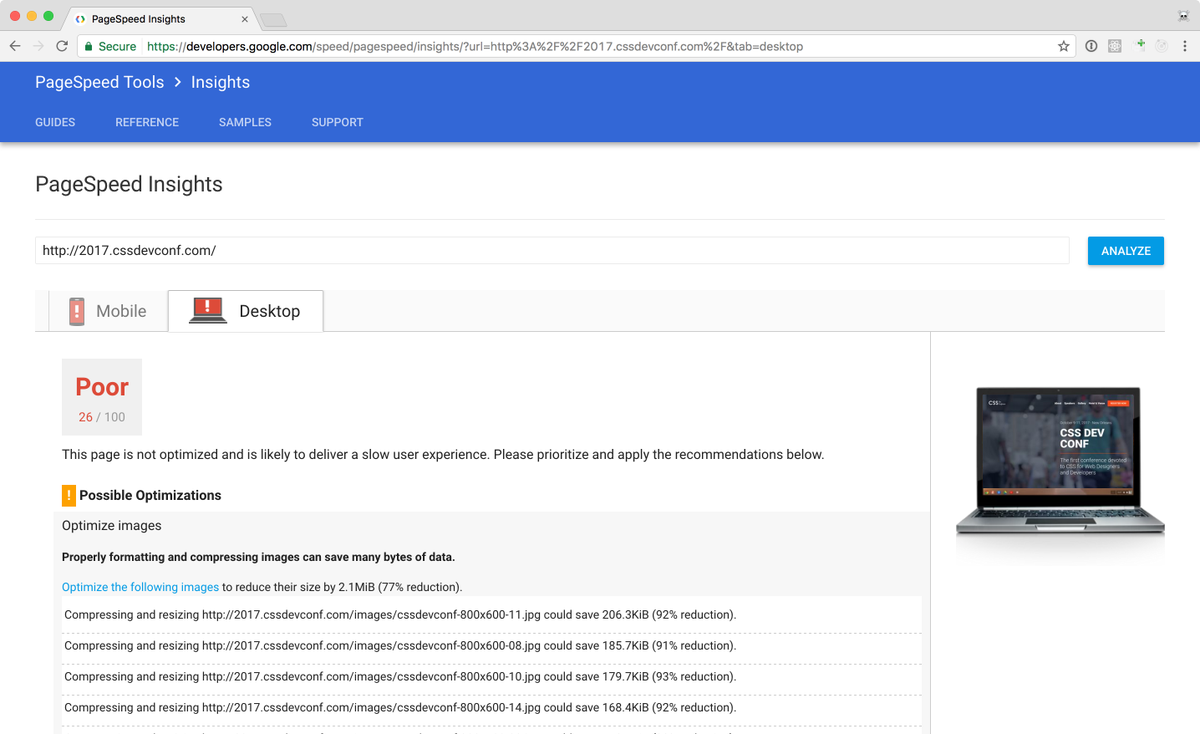Click the faded circular target extension icon
The width and height of the screenshot is (1200, 734).
[x=1162, y=46]
